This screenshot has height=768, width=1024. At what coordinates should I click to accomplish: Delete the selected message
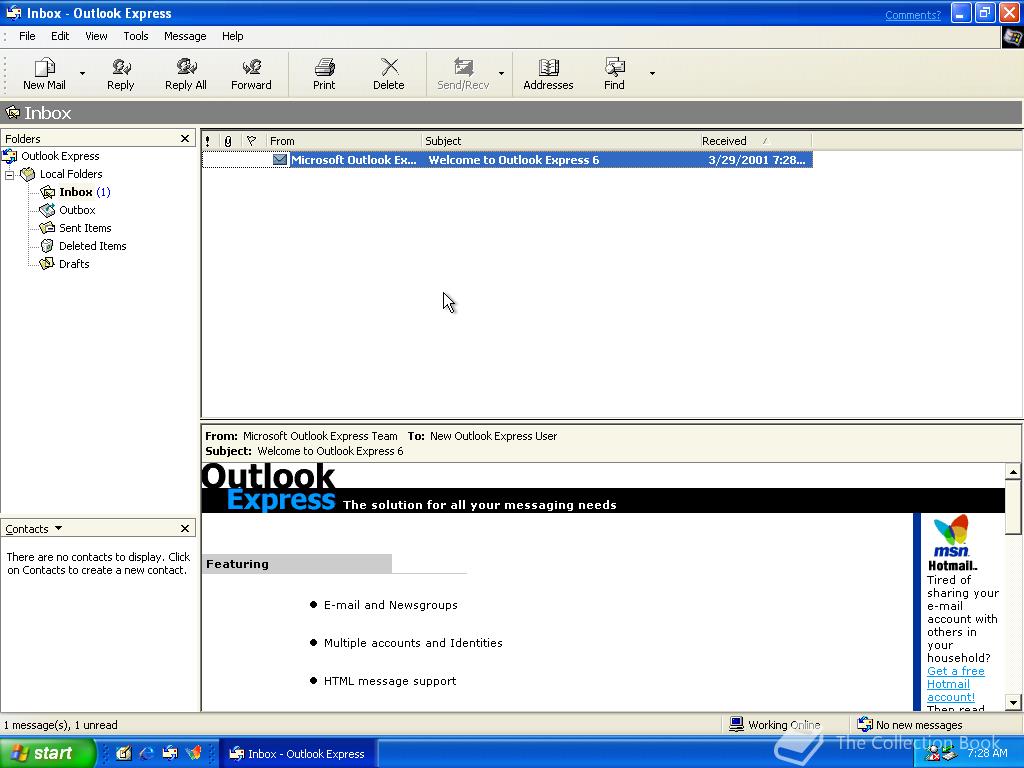coord(389,74)
